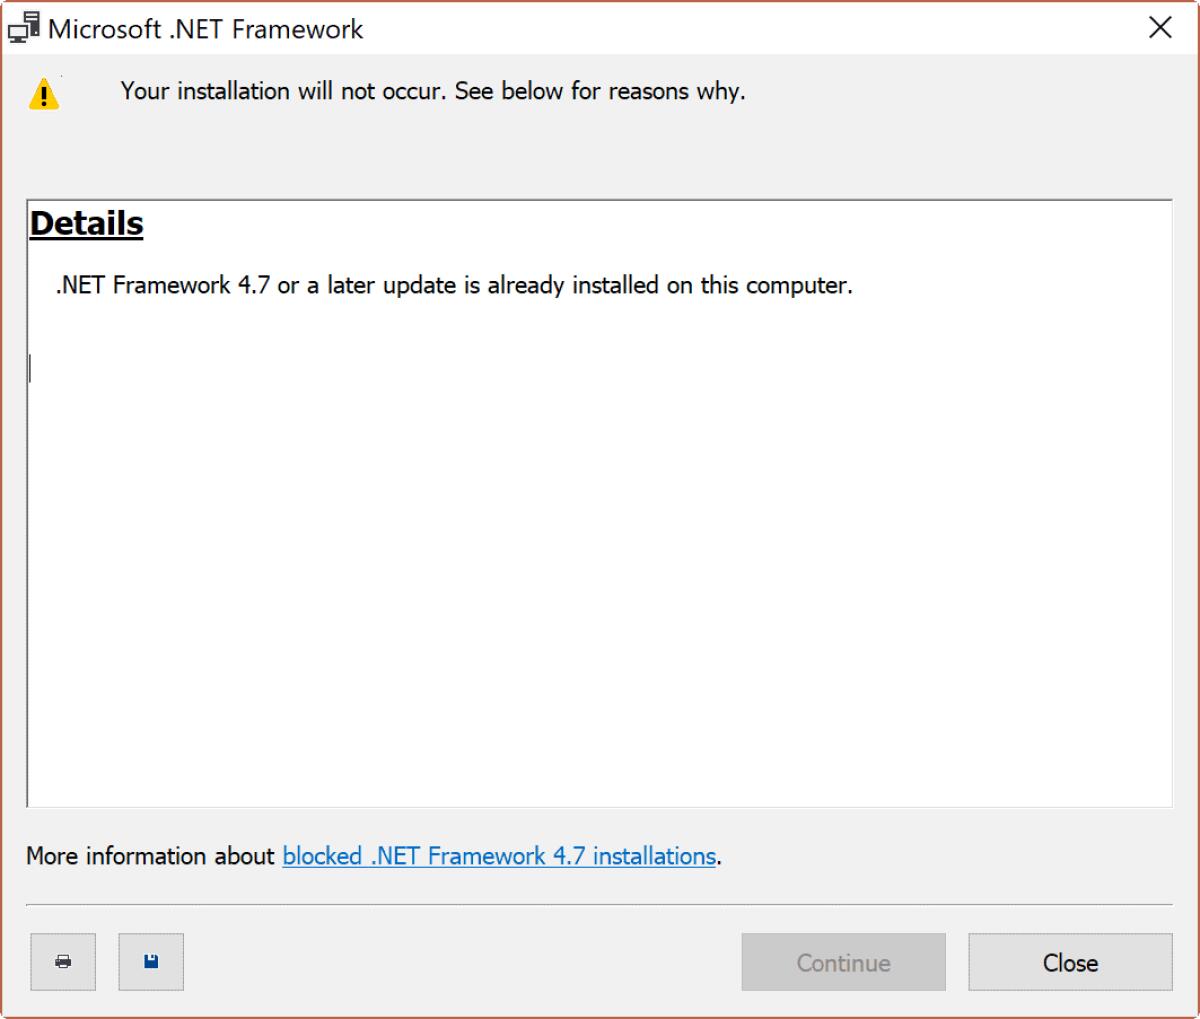Click the computer icon in the title bar
The image size is (1200, 1019).
pos(22,27)
